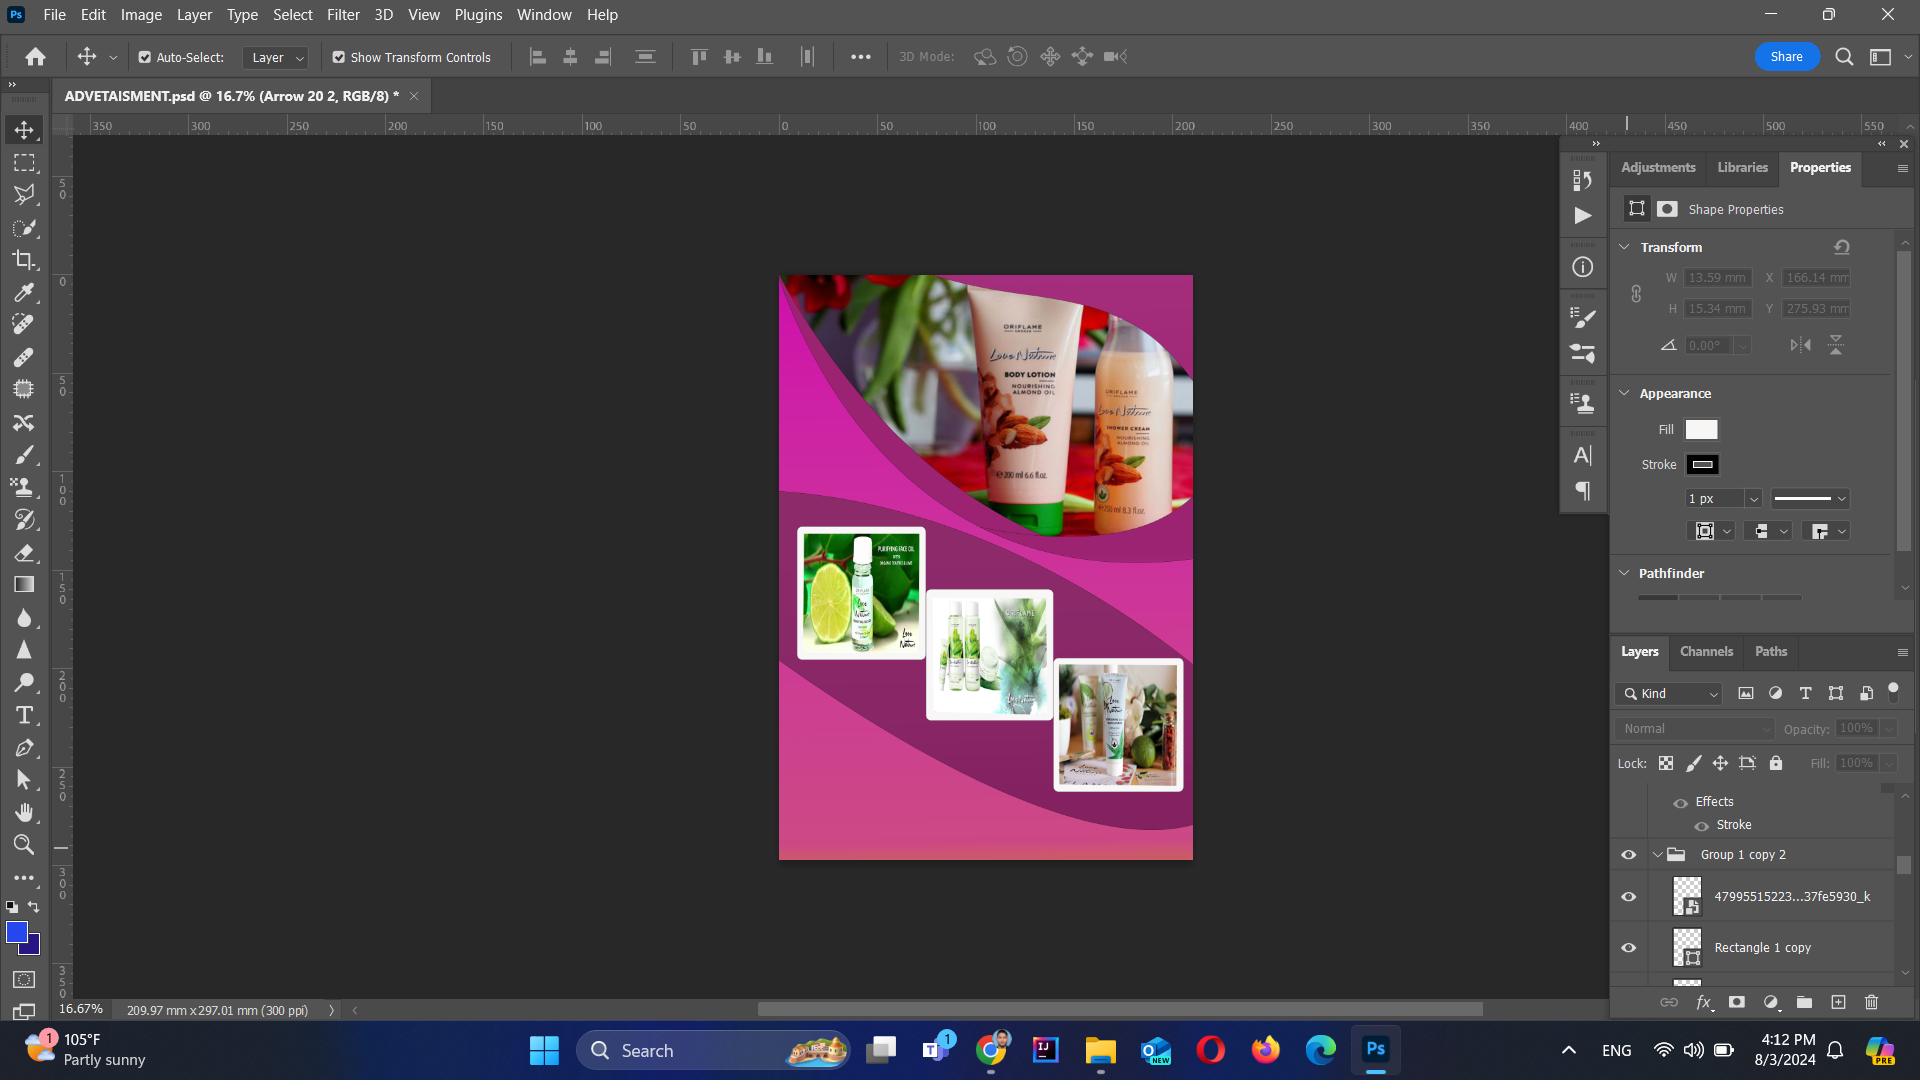
Task: Select the Zoom tool
Action: point(24,845)
